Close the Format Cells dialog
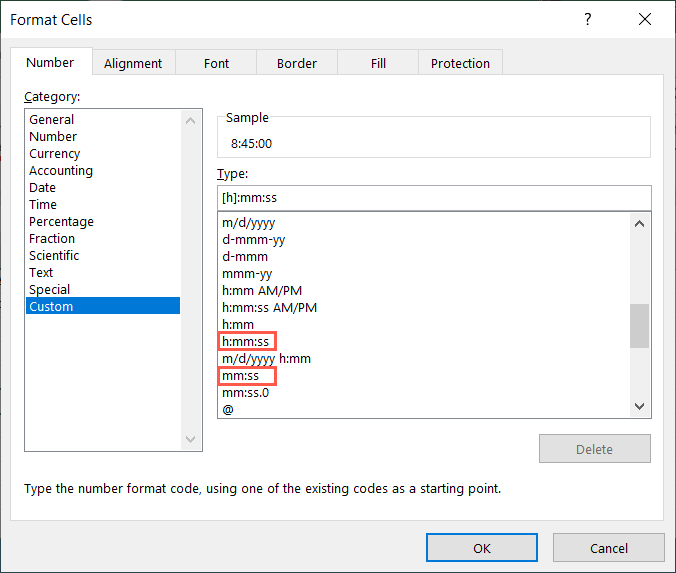 [x=645, y=19]
